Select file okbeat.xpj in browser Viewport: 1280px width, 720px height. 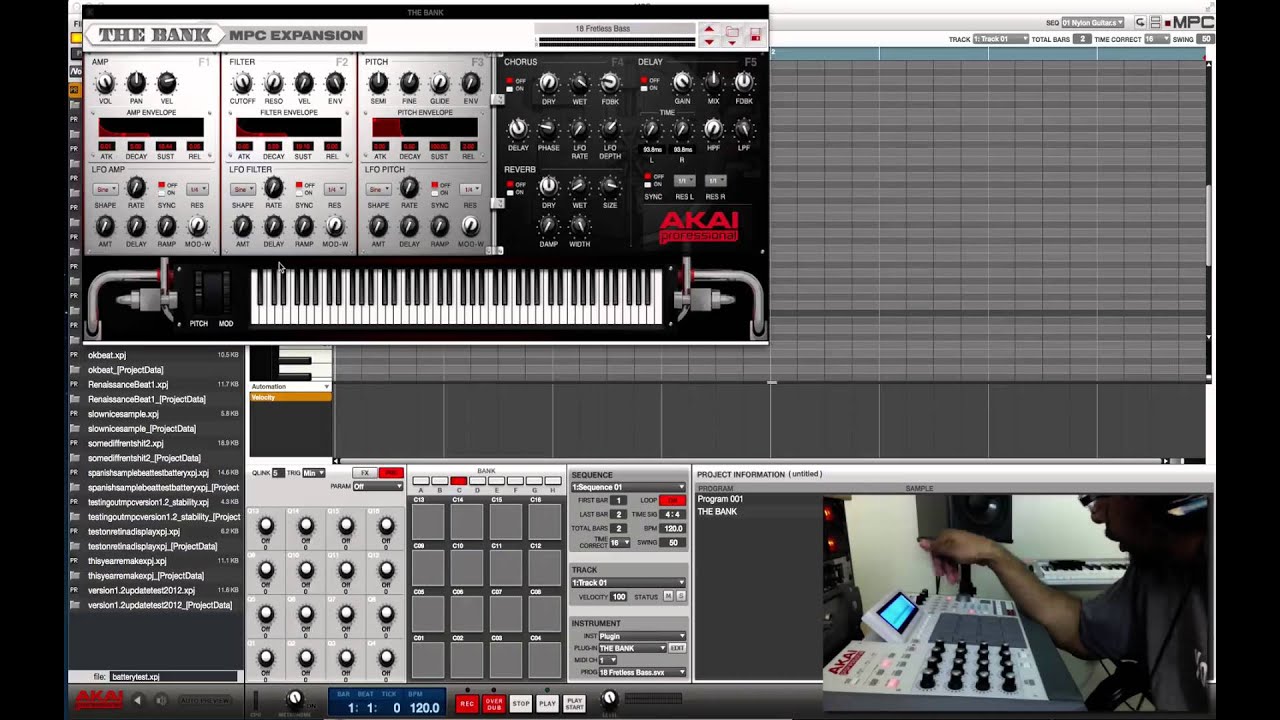107,355
